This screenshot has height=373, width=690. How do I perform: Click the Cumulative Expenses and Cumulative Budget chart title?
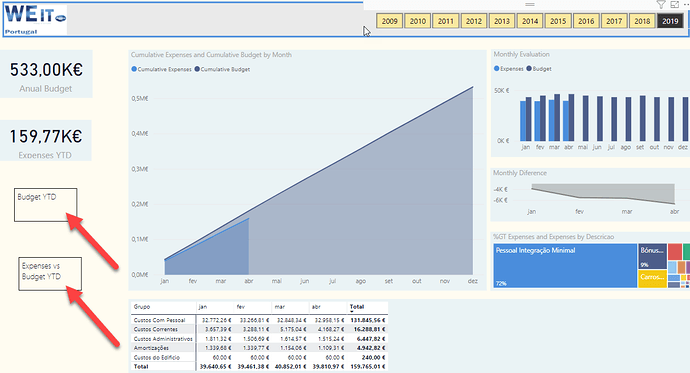coord(211,55)
